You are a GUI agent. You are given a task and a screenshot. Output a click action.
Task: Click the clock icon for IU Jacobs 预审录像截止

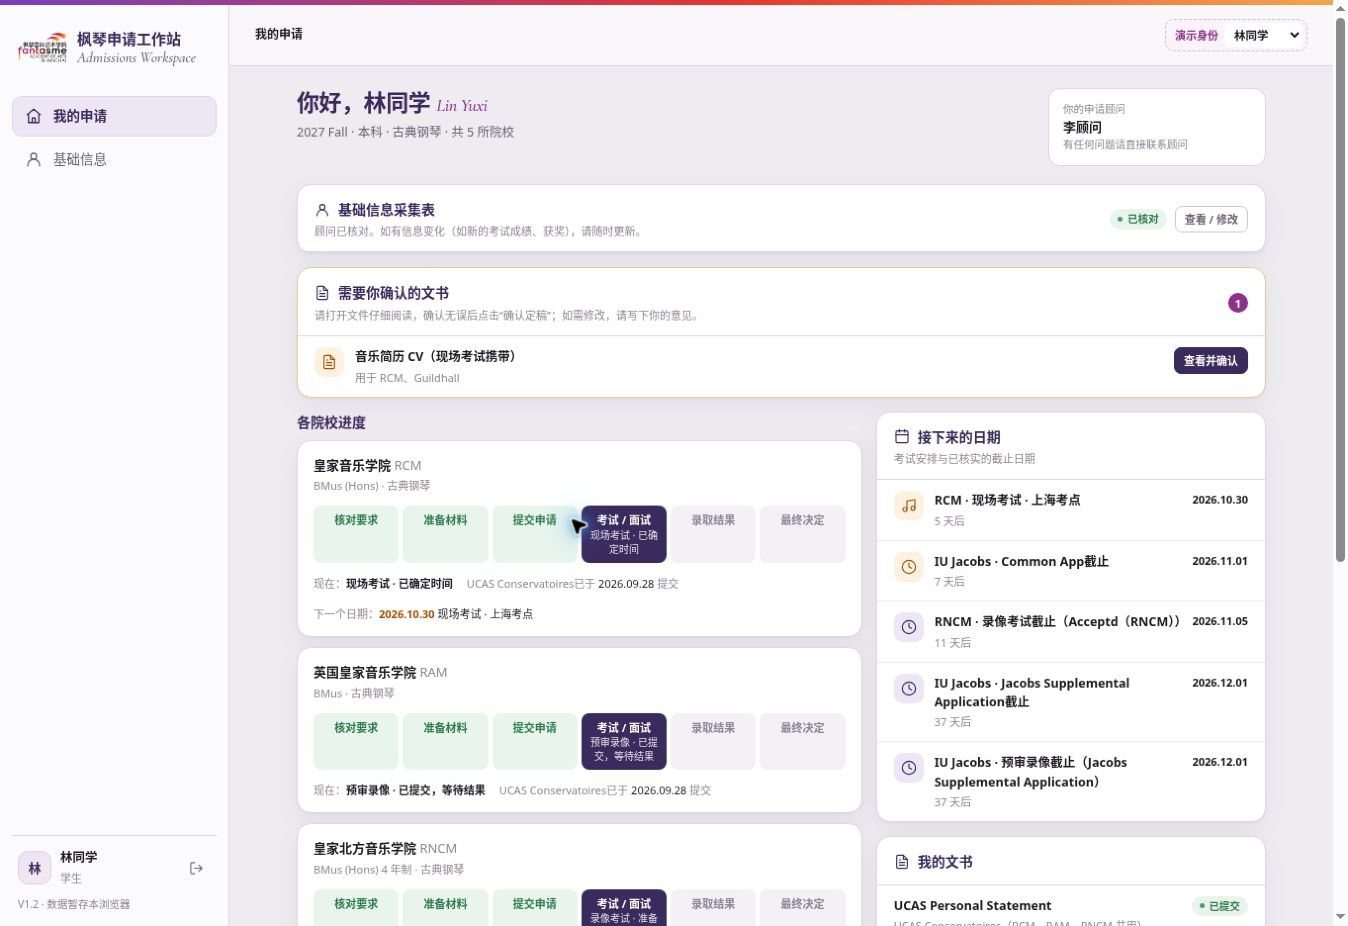click(x=909, y=768)
